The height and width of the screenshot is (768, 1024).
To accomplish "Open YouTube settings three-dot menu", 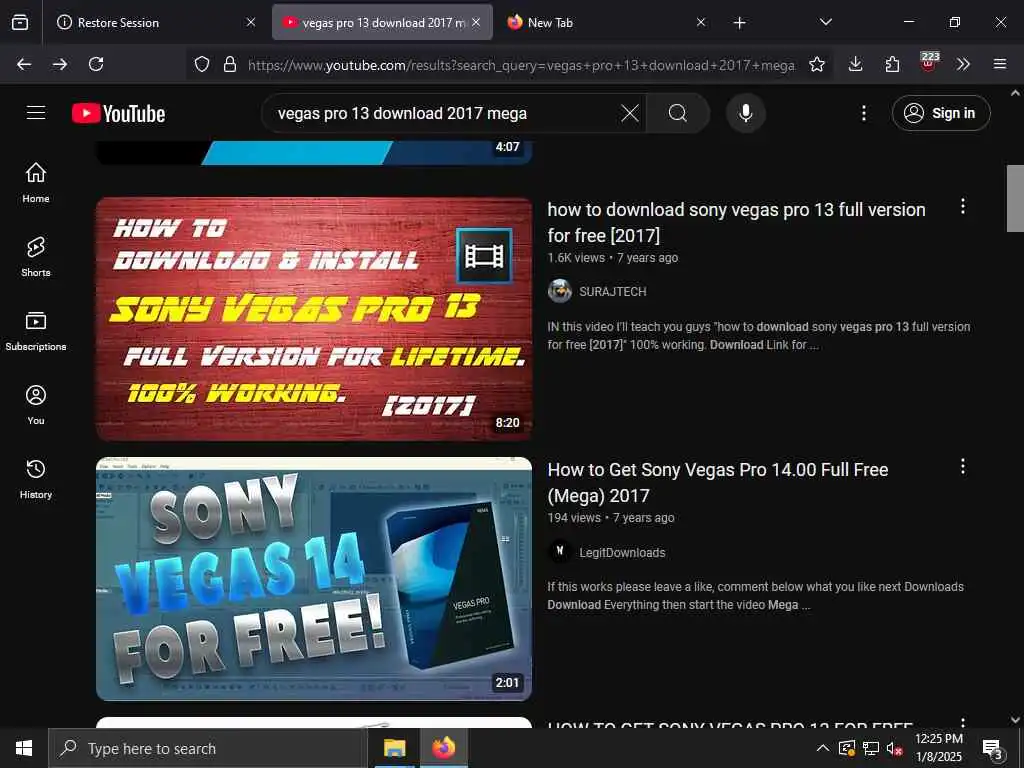I will (863, 113).
